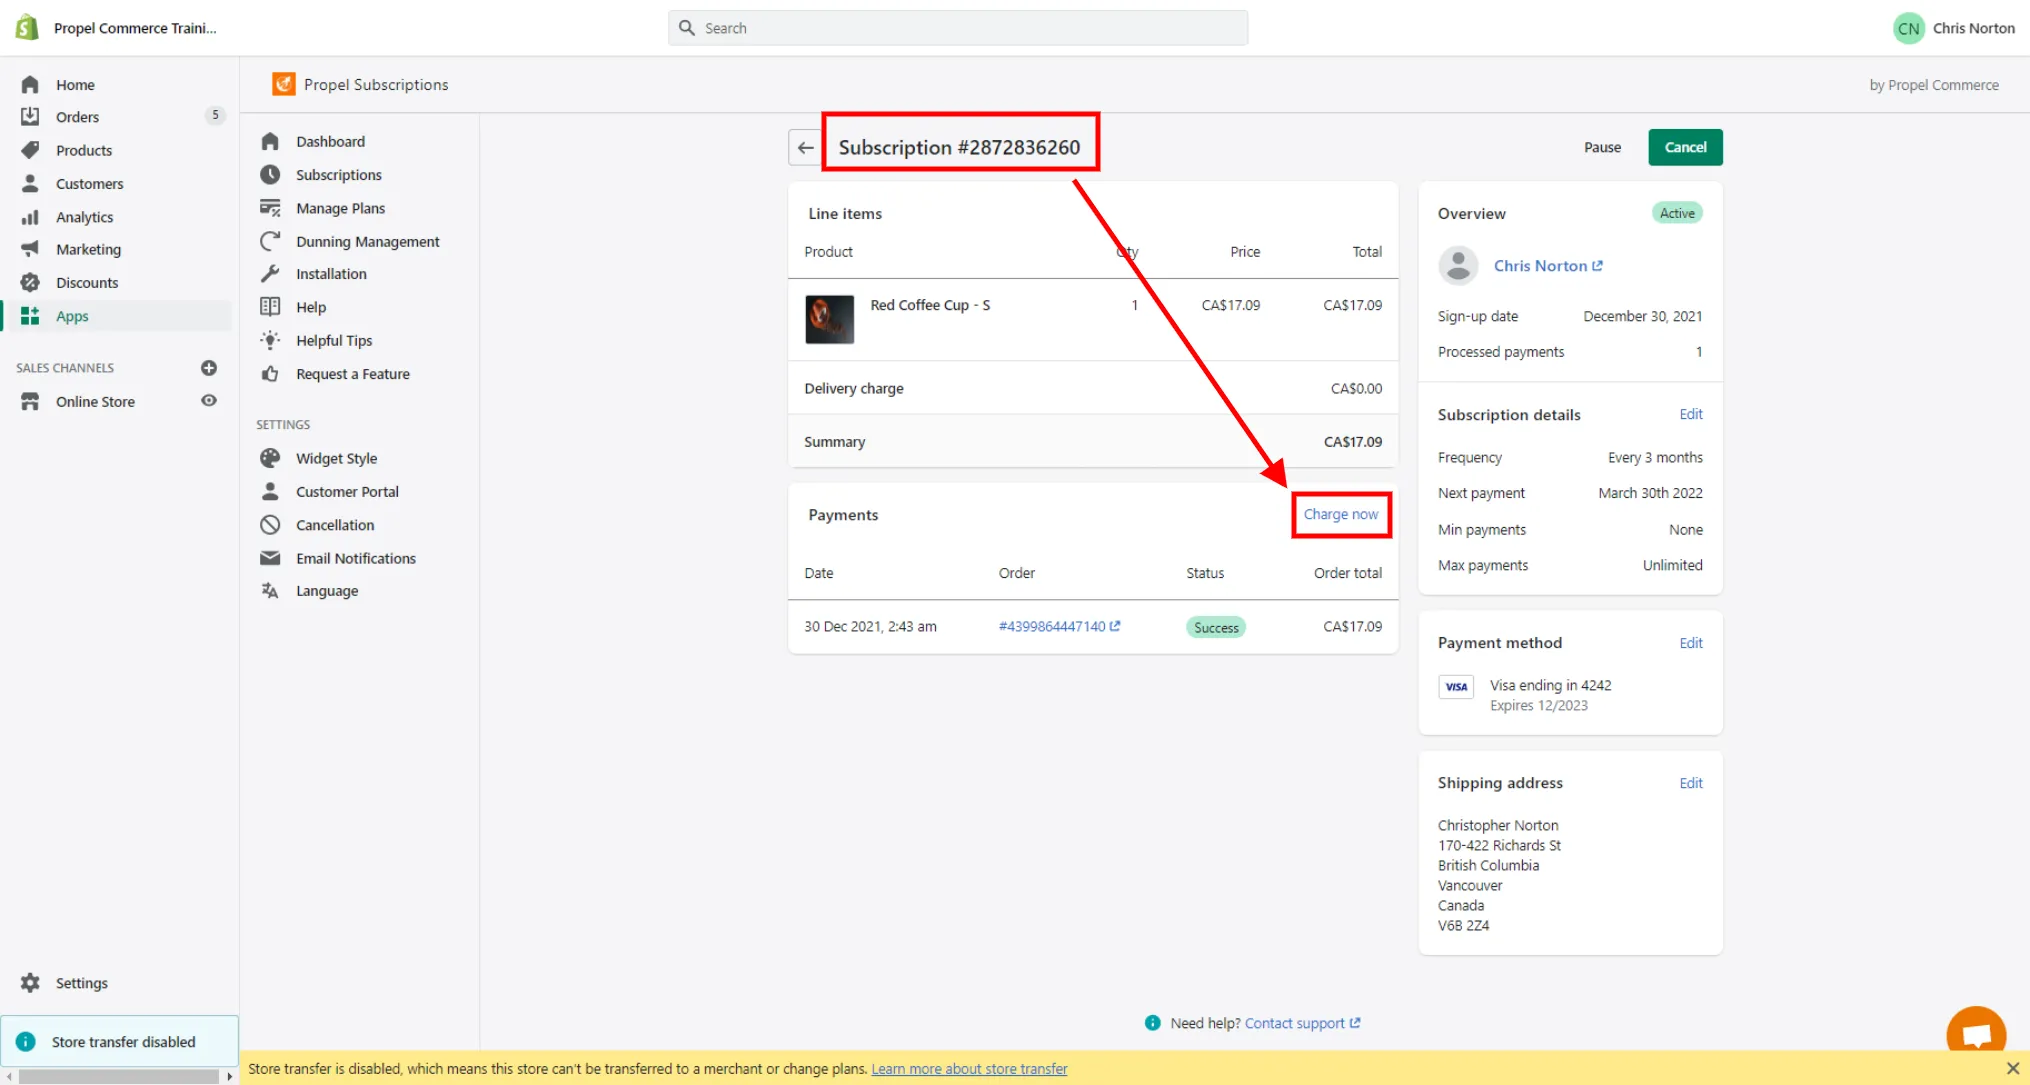
Task: Click the Email Notifications envelope icon
Action: pos(270,558)
